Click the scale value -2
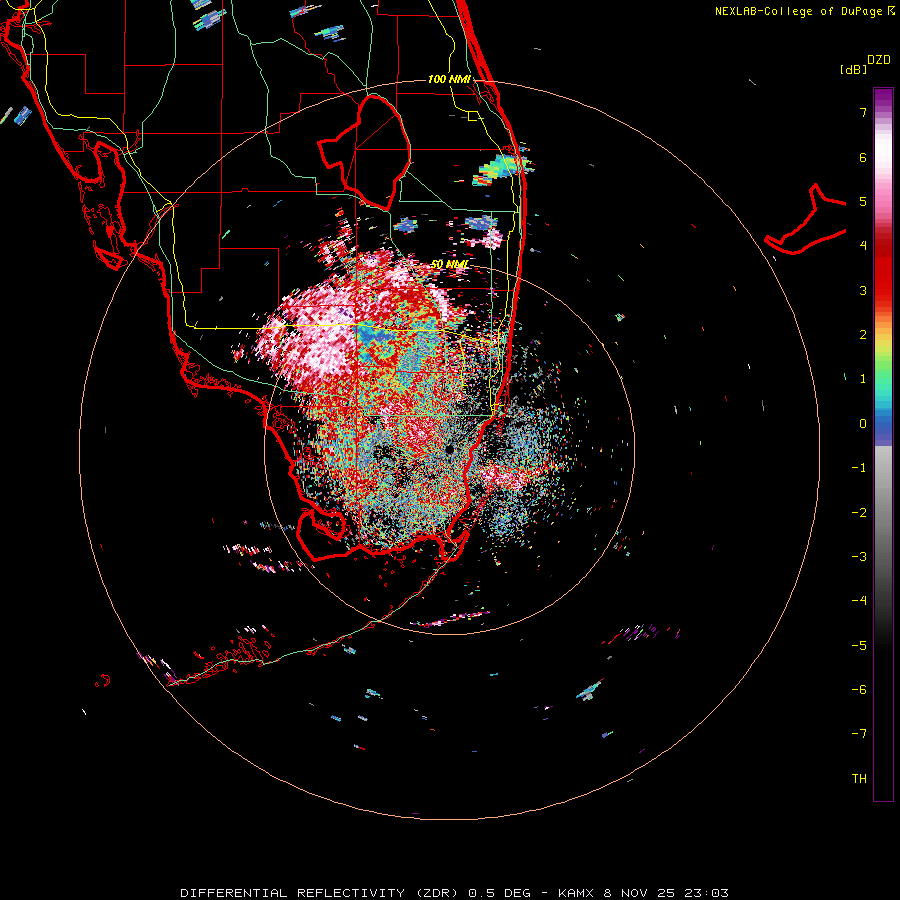Image resolution: width=900 pixels, height=900 pixels. (859, 513)
